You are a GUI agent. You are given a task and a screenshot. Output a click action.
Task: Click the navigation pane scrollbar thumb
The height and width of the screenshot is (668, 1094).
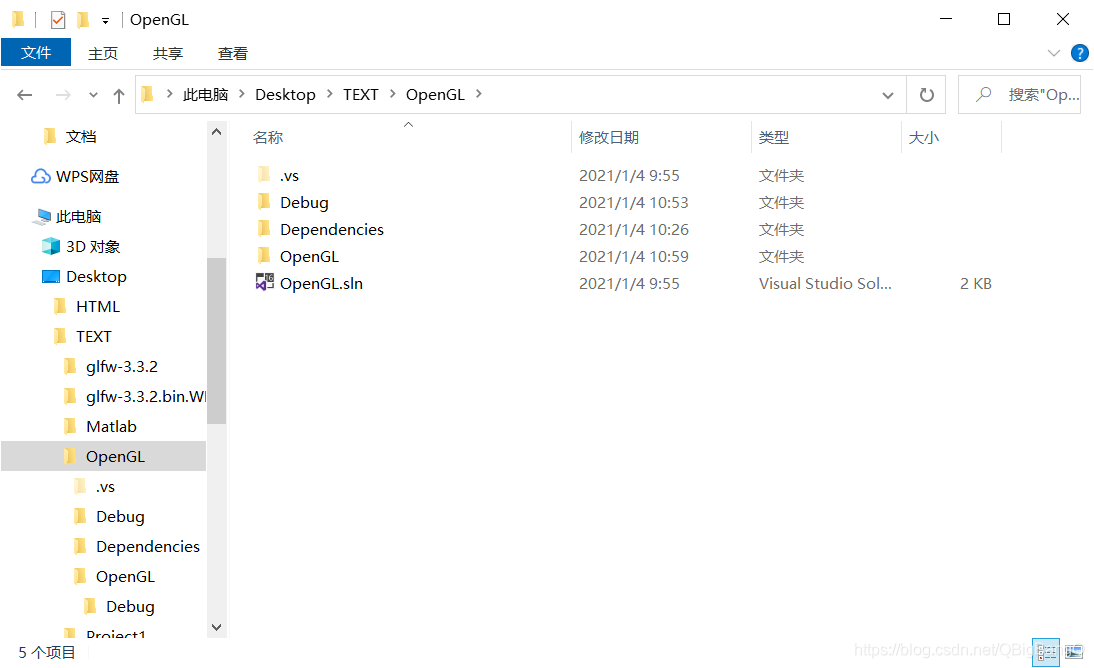(216, 341)
